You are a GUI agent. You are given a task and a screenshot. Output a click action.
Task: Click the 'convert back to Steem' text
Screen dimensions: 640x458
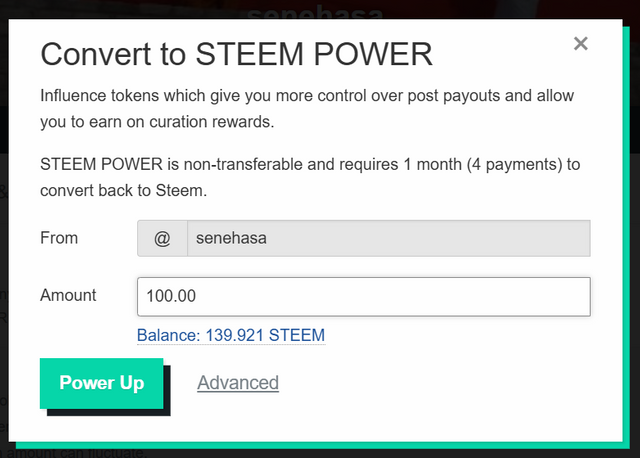pos(123,191)
